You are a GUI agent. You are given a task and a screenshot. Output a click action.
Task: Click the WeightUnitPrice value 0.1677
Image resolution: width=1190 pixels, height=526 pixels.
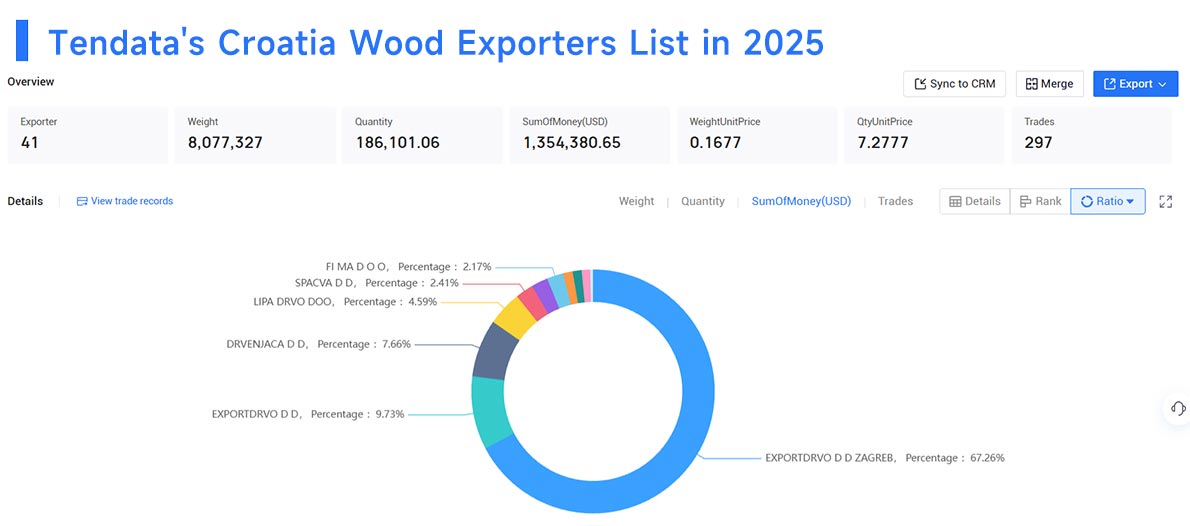click(x=716, y=143)
